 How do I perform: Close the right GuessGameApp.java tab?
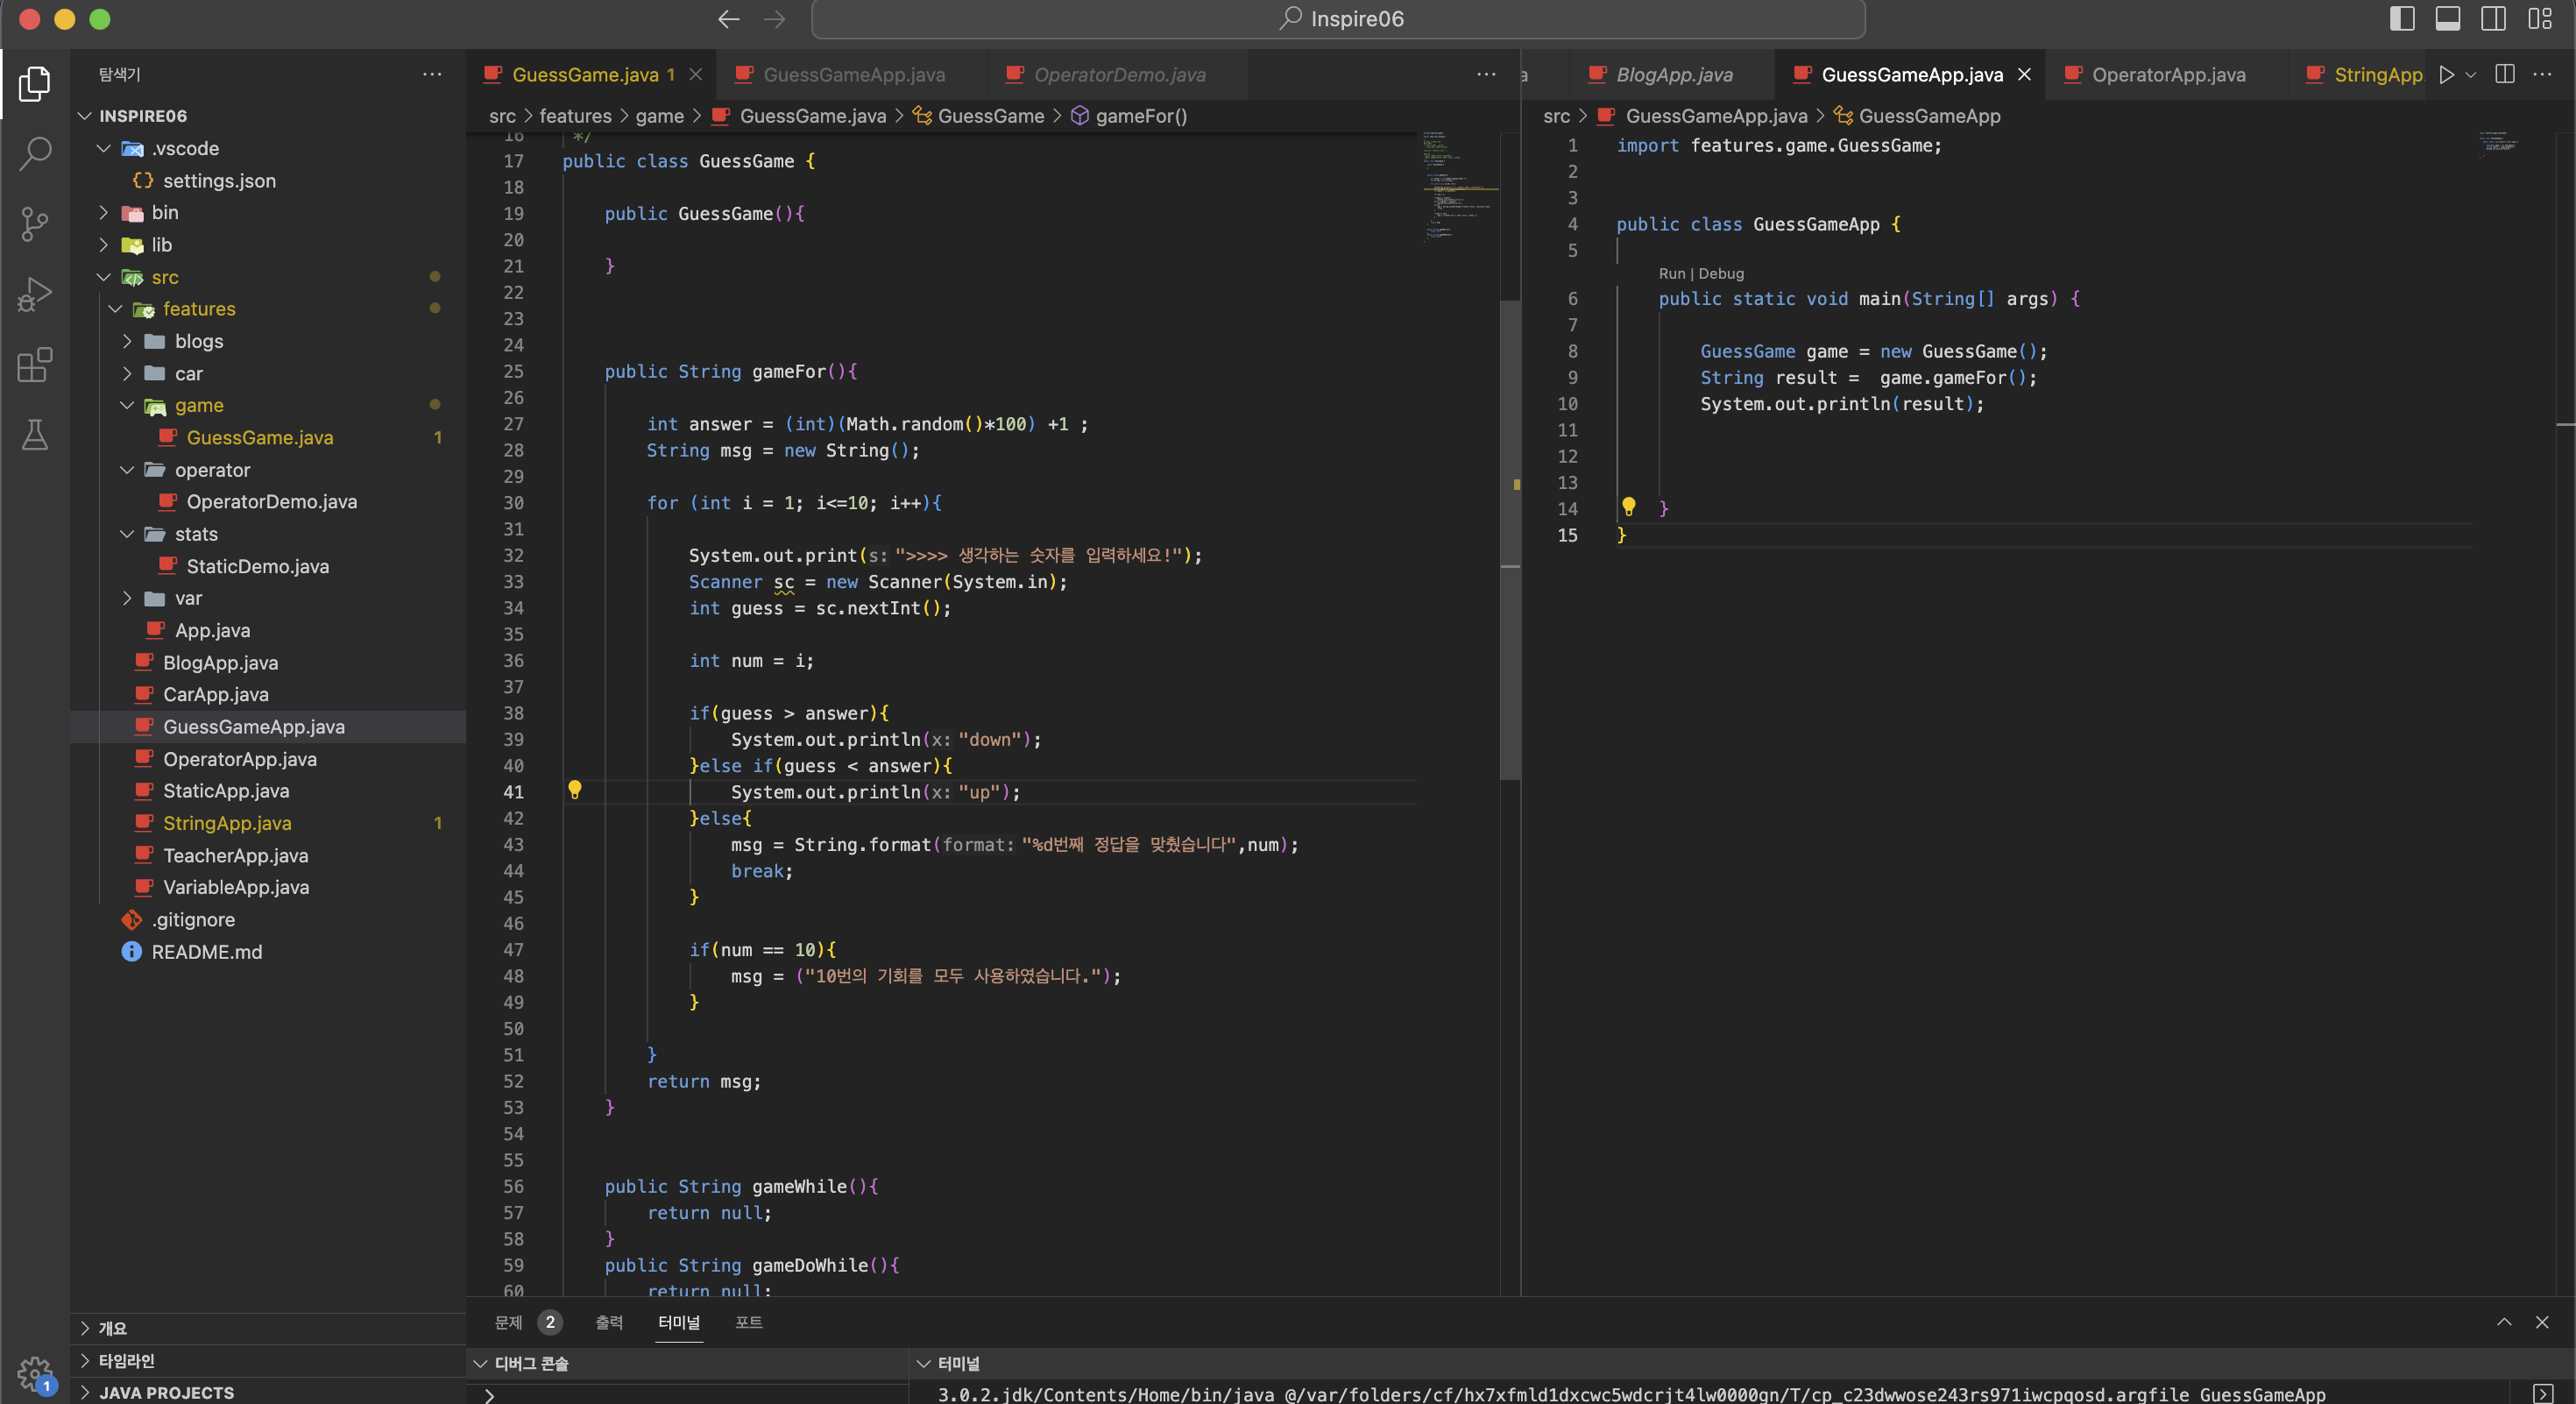2024,74
